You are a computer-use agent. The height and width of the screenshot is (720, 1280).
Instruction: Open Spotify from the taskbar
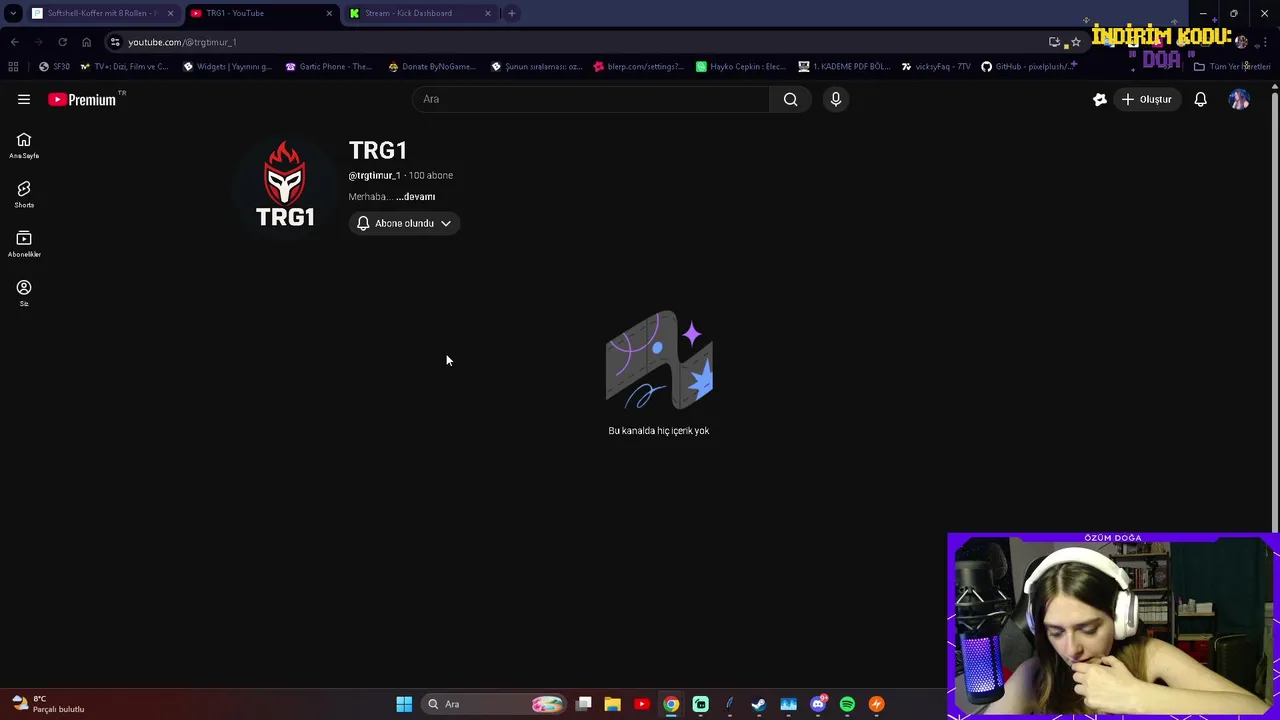[847, 704]
